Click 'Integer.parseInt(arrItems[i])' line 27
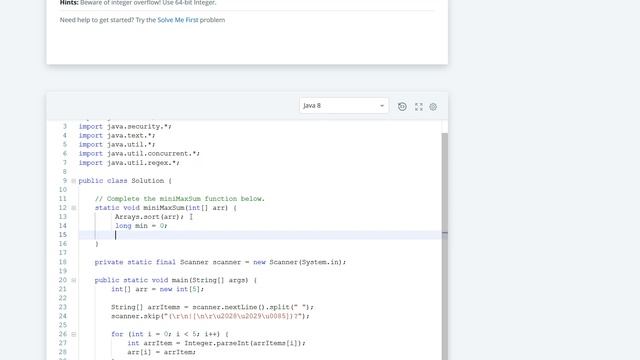 (x=217, y=343)
